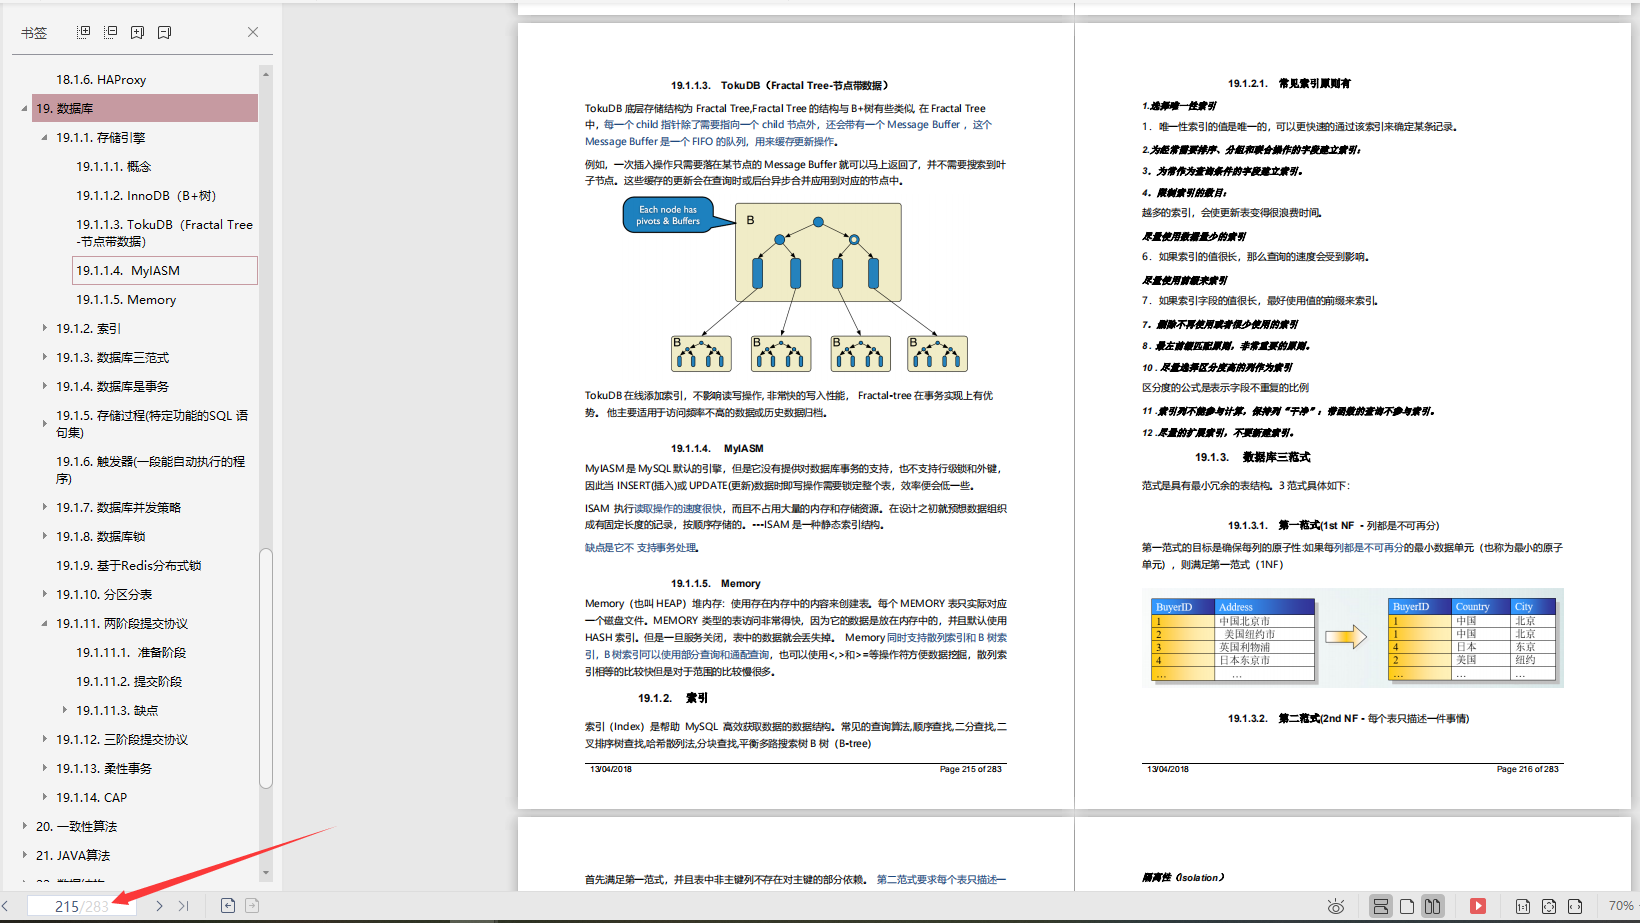Go to the previous page
This screenshot has height=923, width=1640.
[5, 906]
